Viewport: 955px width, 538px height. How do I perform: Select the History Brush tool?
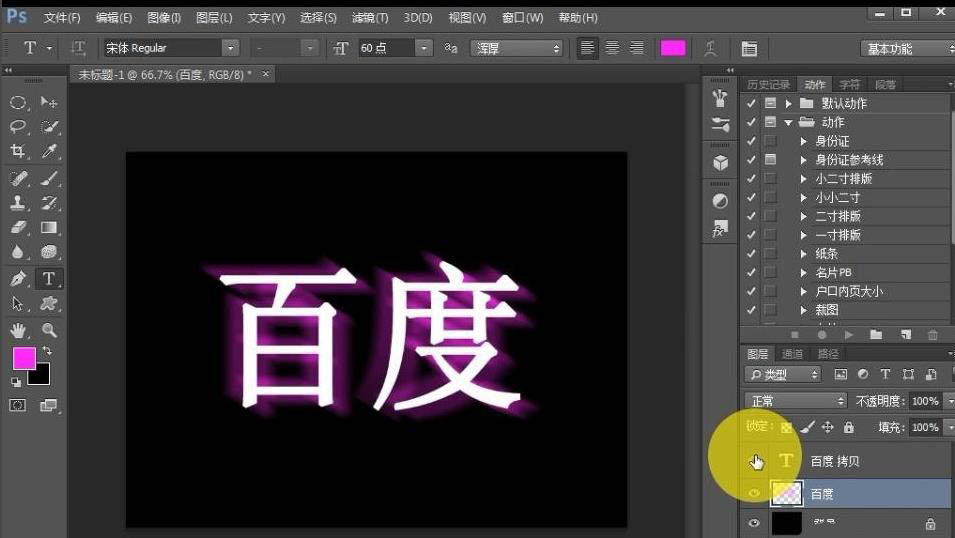pyautogui.click(x=49, y=202)
